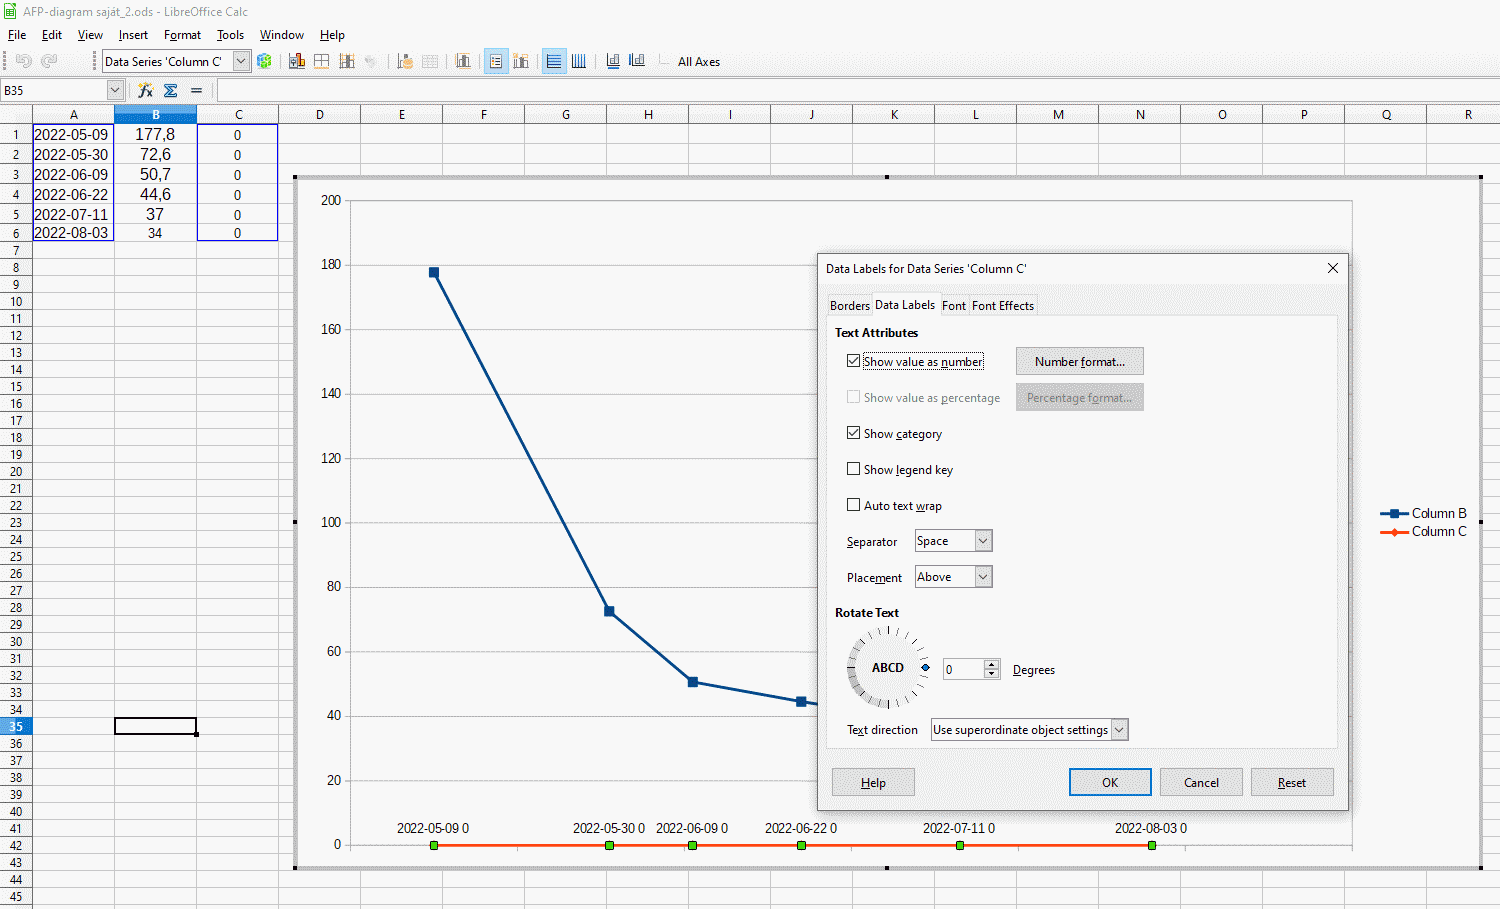Screen dimensions: 1500x909
Task: Open the File menu
Action: [x=17, y=35]
